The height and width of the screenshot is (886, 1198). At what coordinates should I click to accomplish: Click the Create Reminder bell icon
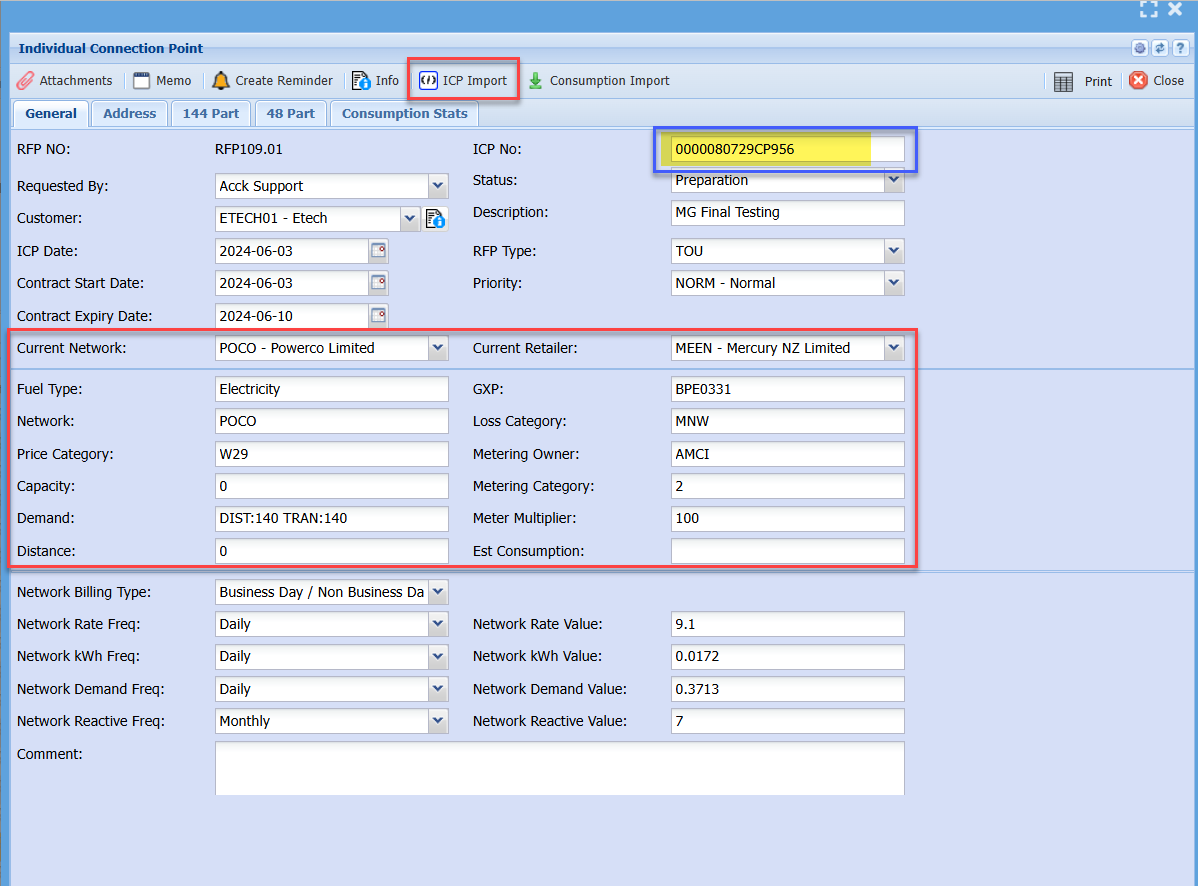point(220,81)
